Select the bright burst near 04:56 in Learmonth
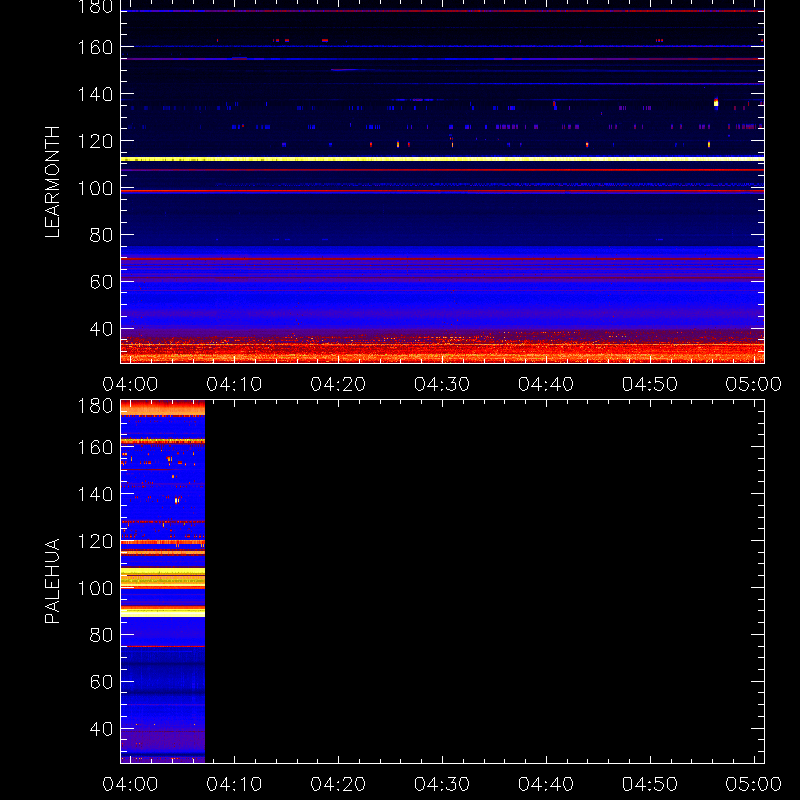 716,102
